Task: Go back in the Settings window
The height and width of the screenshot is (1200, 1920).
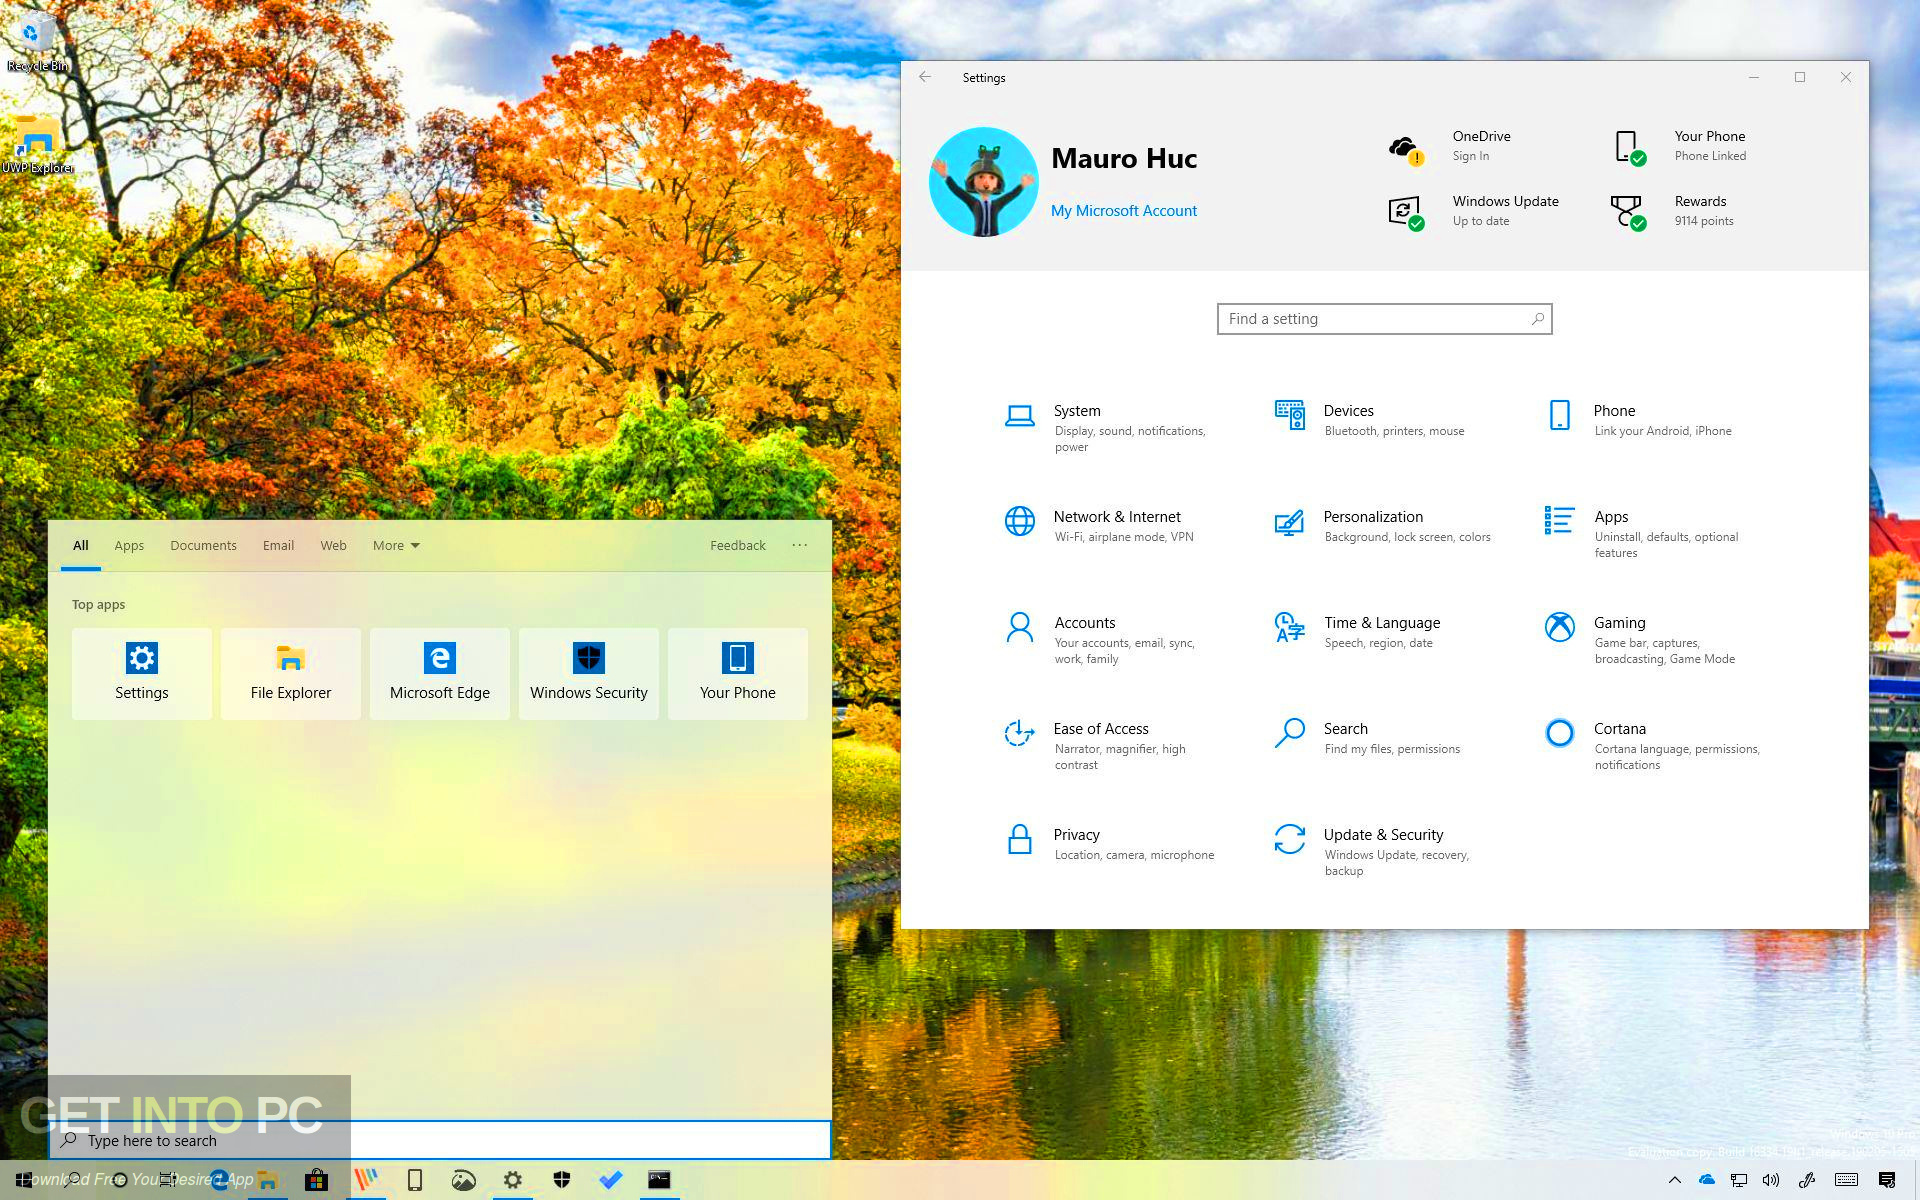Action: [x=925, y=77]
